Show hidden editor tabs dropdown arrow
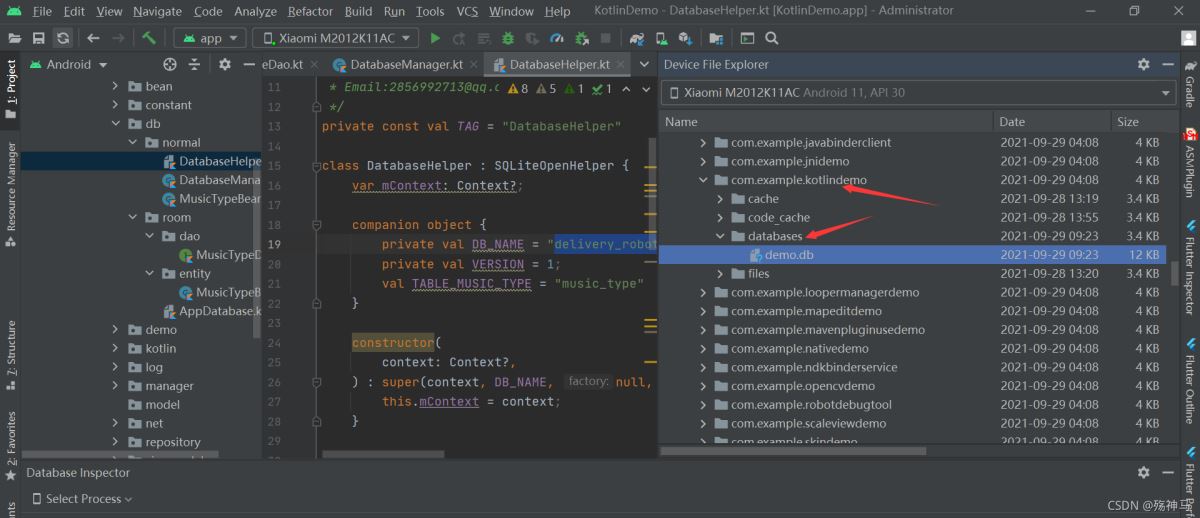This screenshot has height=518, width=1200. [x=646, y=64]
